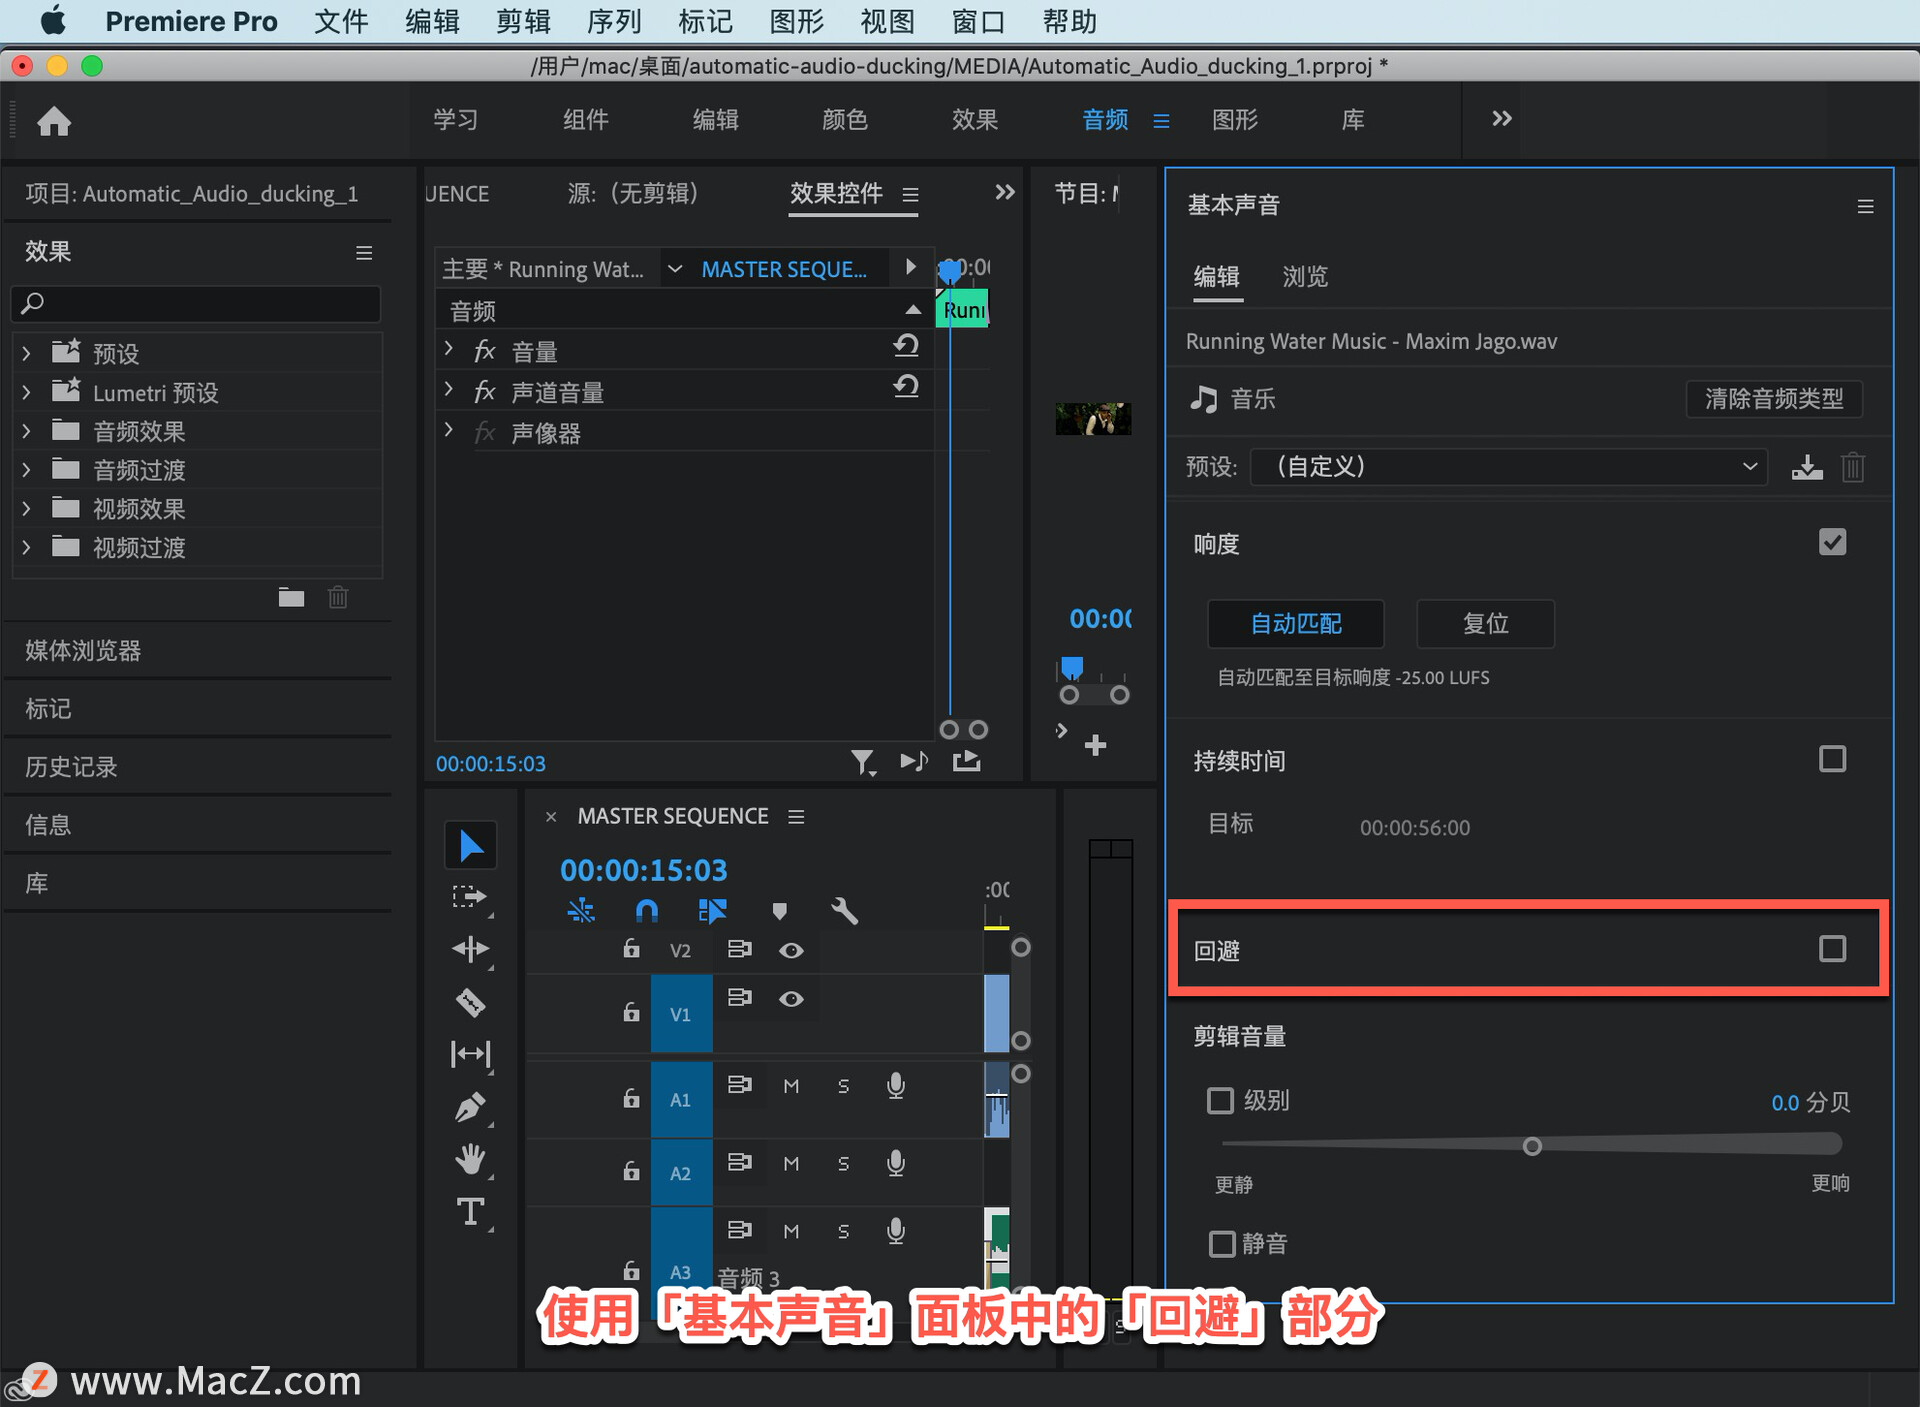This screenshot has width=1920, height=1407.
Task: Open the 历史记录 panel
Action: (71, 767)
